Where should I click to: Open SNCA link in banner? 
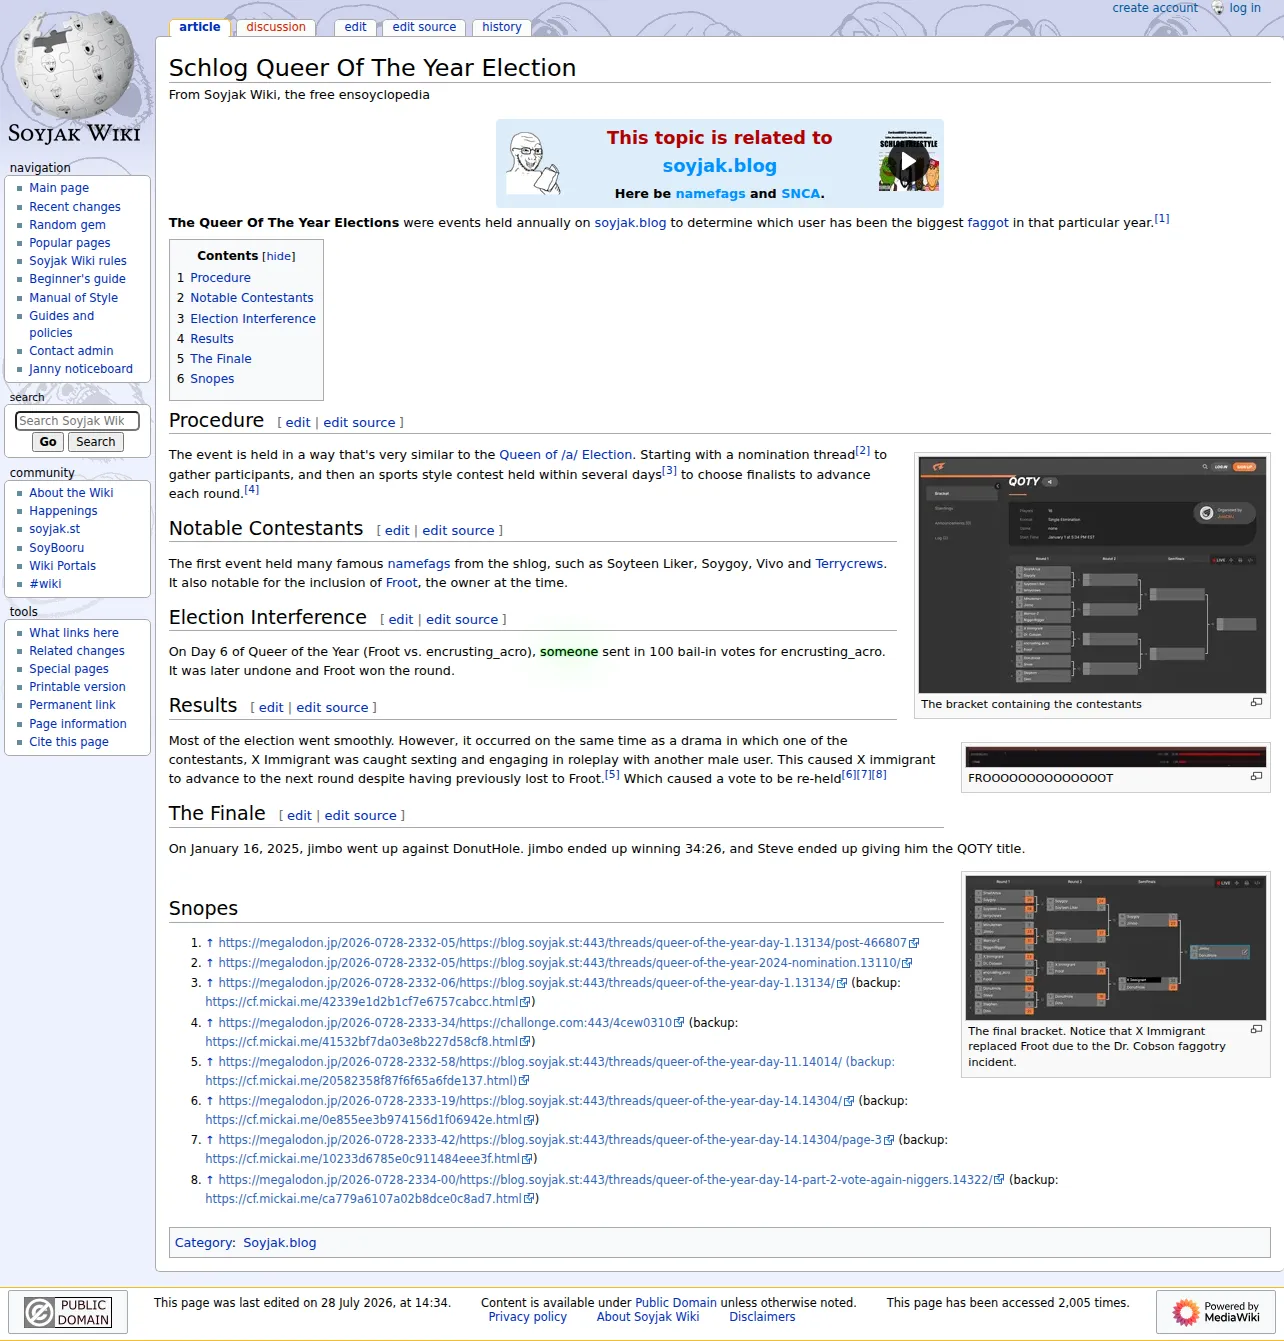[x=800, y=194]
